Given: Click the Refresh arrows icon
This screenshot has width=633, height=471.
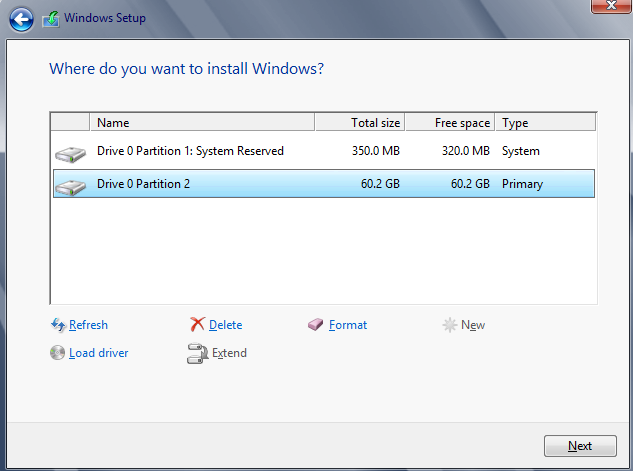Looking at the screenshot, I should (x=58, y=325).
